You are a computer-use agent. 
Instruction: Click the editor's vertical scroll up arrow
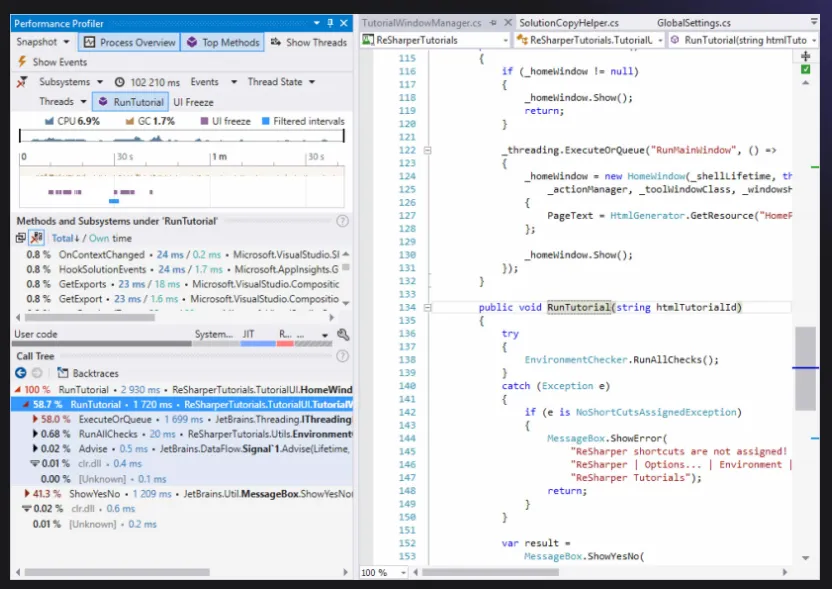[x=805, y=83]
